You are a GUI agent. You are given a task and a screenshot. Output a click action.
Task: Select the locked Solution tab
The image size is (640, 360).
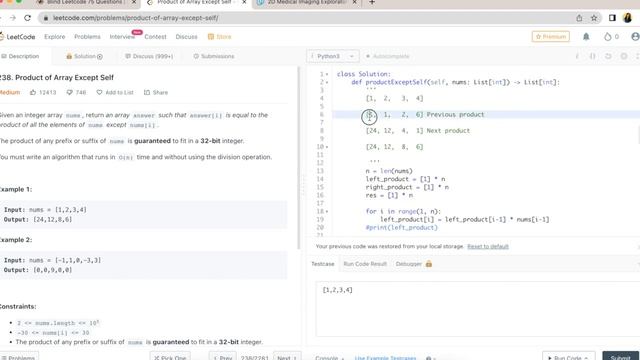click(84, 56)
